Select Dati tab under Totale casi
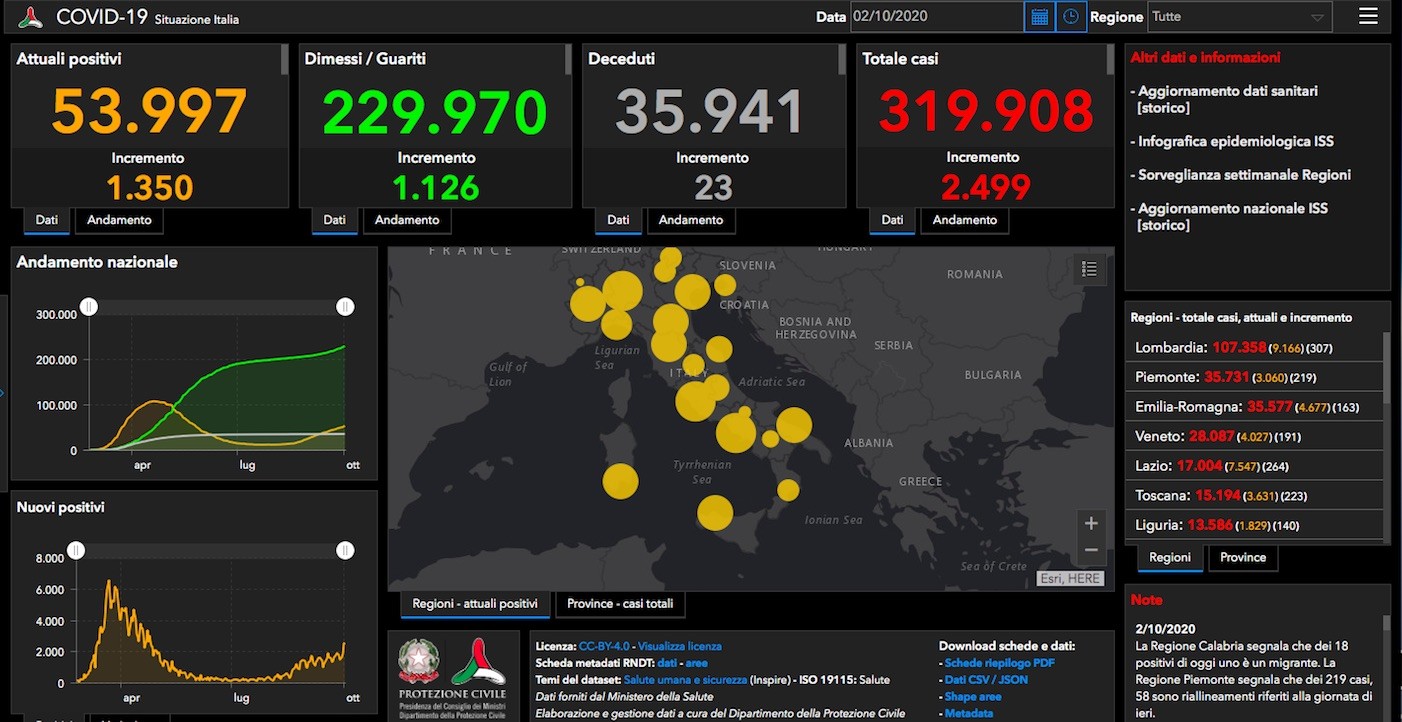This screenshot has width=1402, height=722. click(892, 220)
